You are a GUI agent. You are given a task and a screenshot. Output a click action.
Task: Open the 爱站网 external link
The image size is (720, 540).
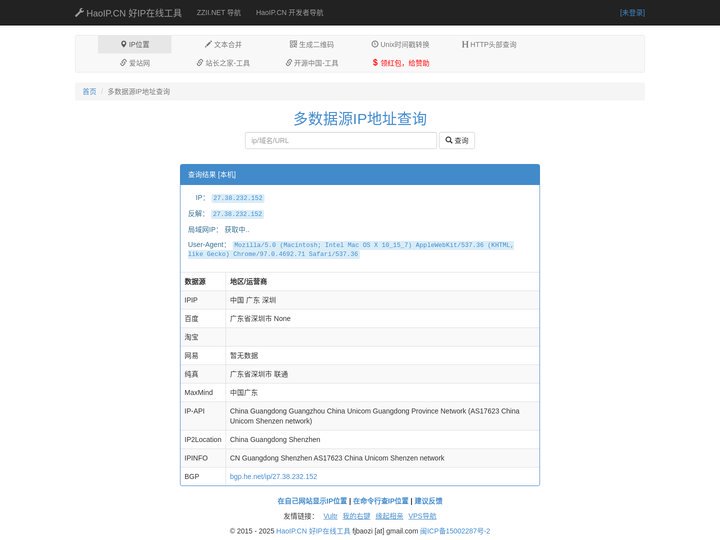[135, 63]
